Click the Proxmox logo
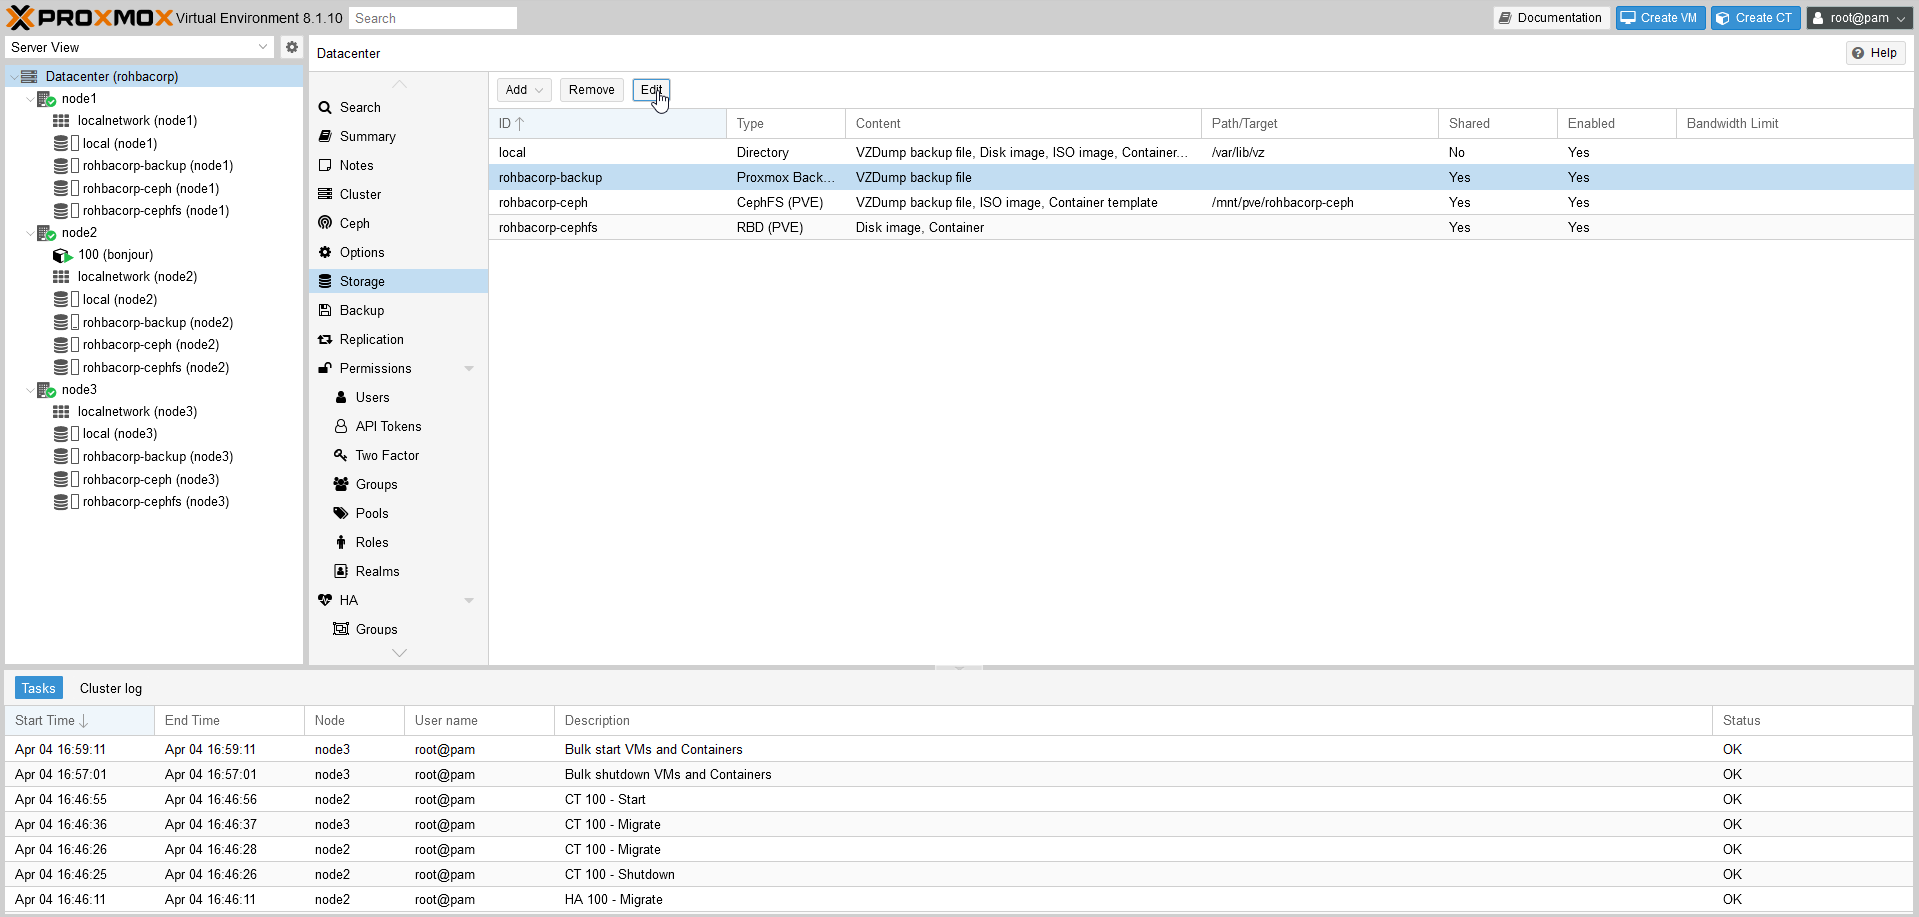Image resolution: width=1919 pixels, height=917 pixels. 90,18
